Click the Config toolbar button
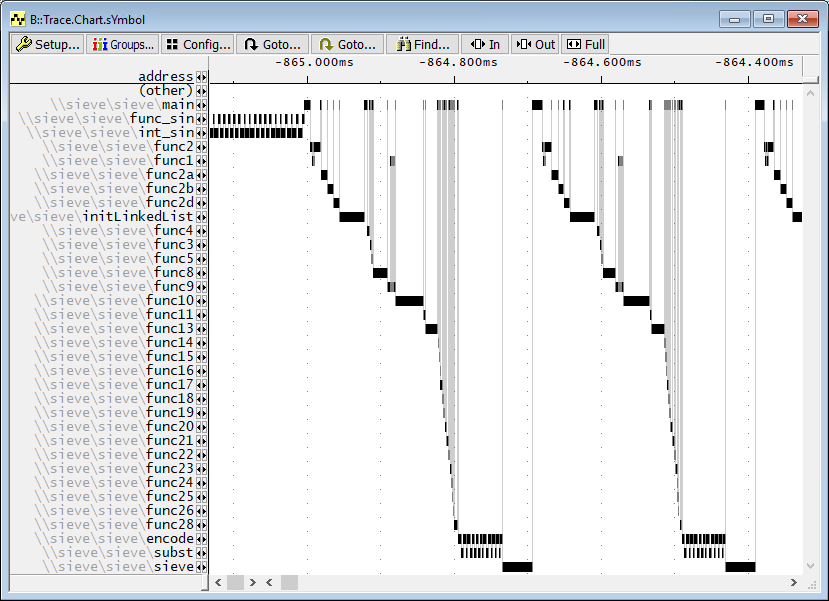Image resolution: width=829 pixels, height=601 pixels. [197, 44]
